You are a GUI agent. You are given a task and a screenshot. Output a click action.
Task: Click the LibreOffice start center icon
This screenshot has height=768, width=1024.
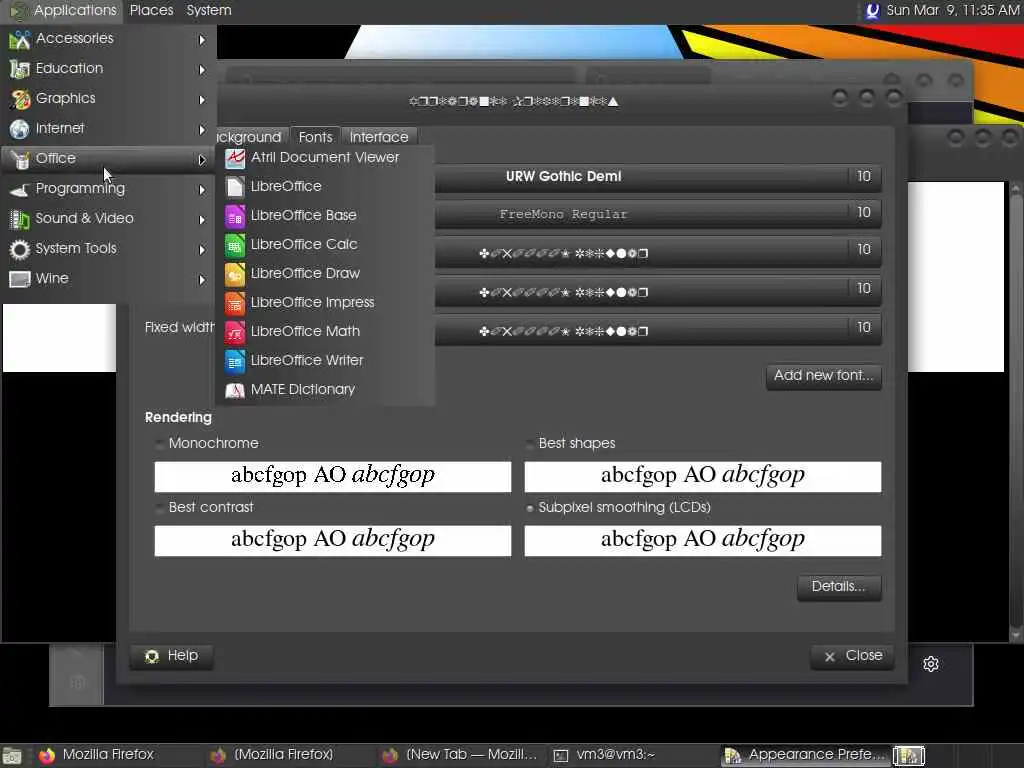[x=234, y=187]
